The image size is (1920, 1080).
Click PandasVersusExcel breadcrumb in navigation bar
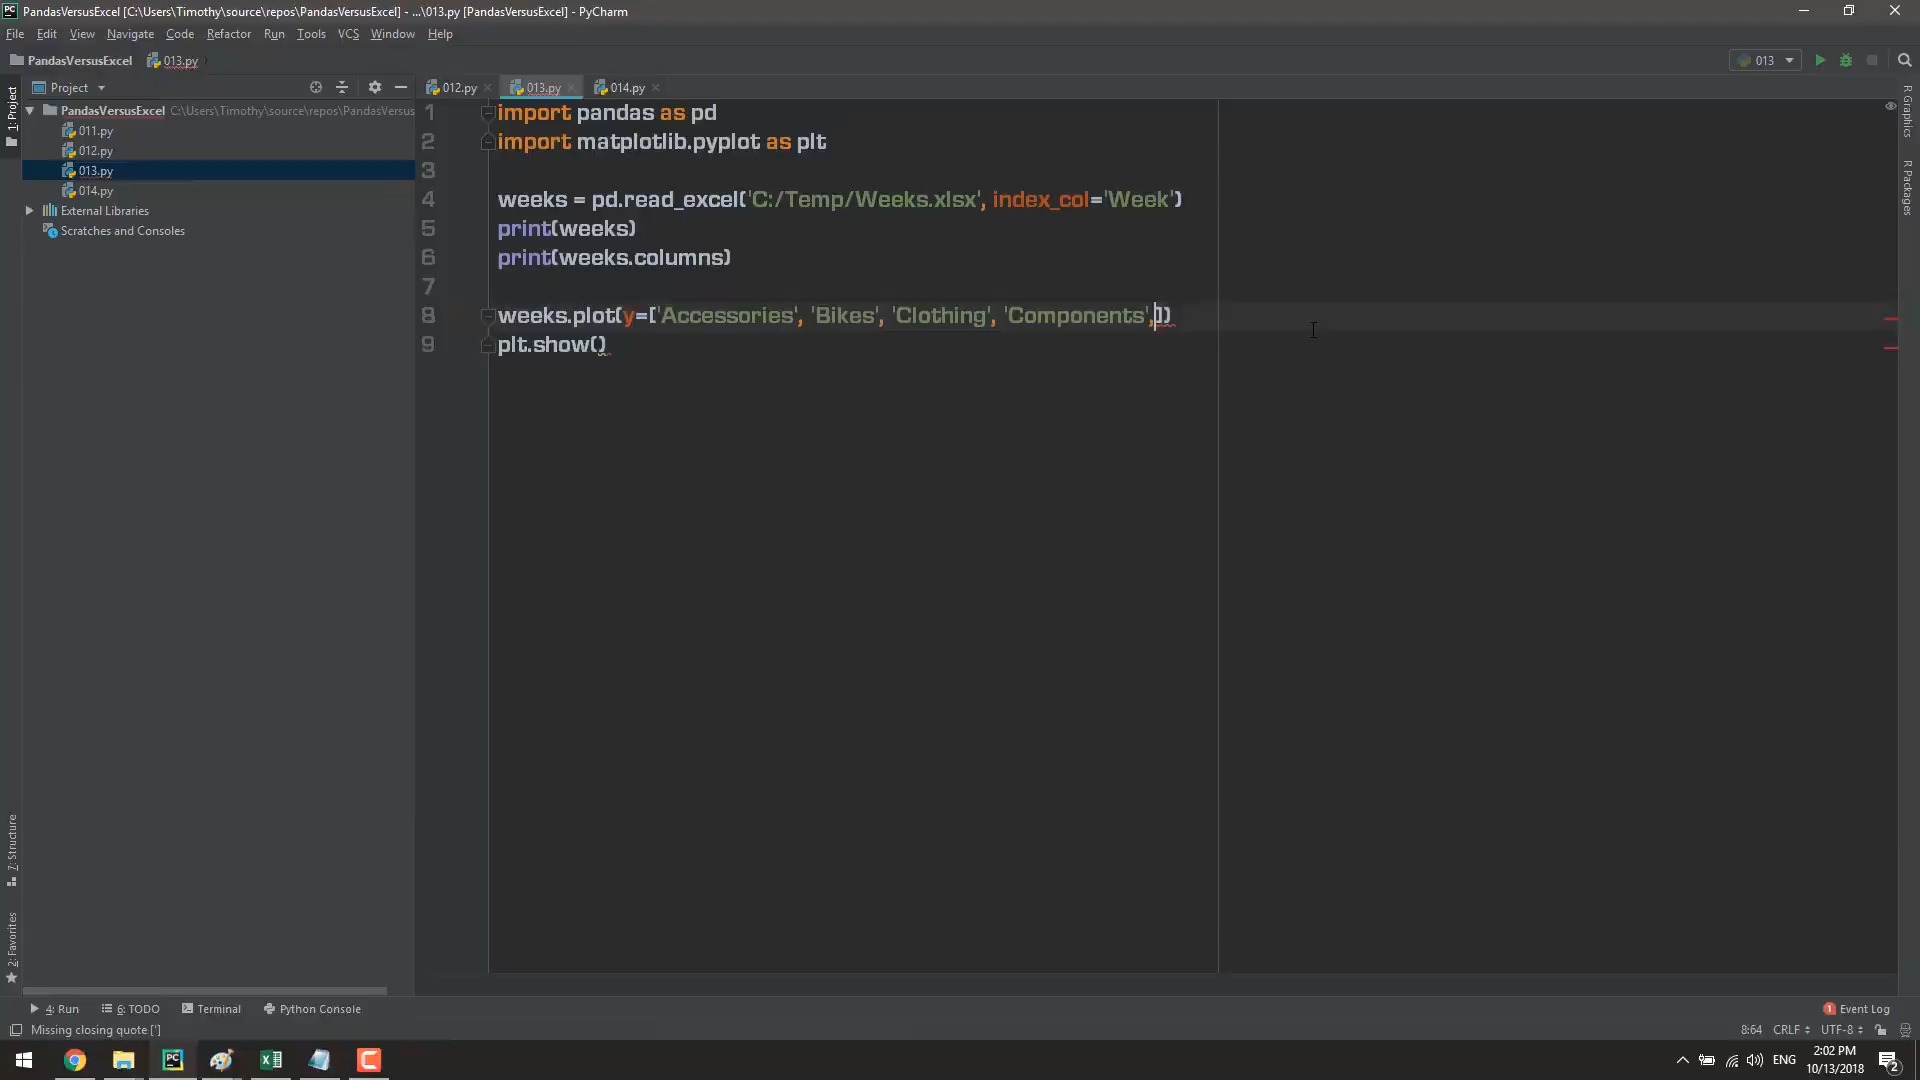(72, 60)
